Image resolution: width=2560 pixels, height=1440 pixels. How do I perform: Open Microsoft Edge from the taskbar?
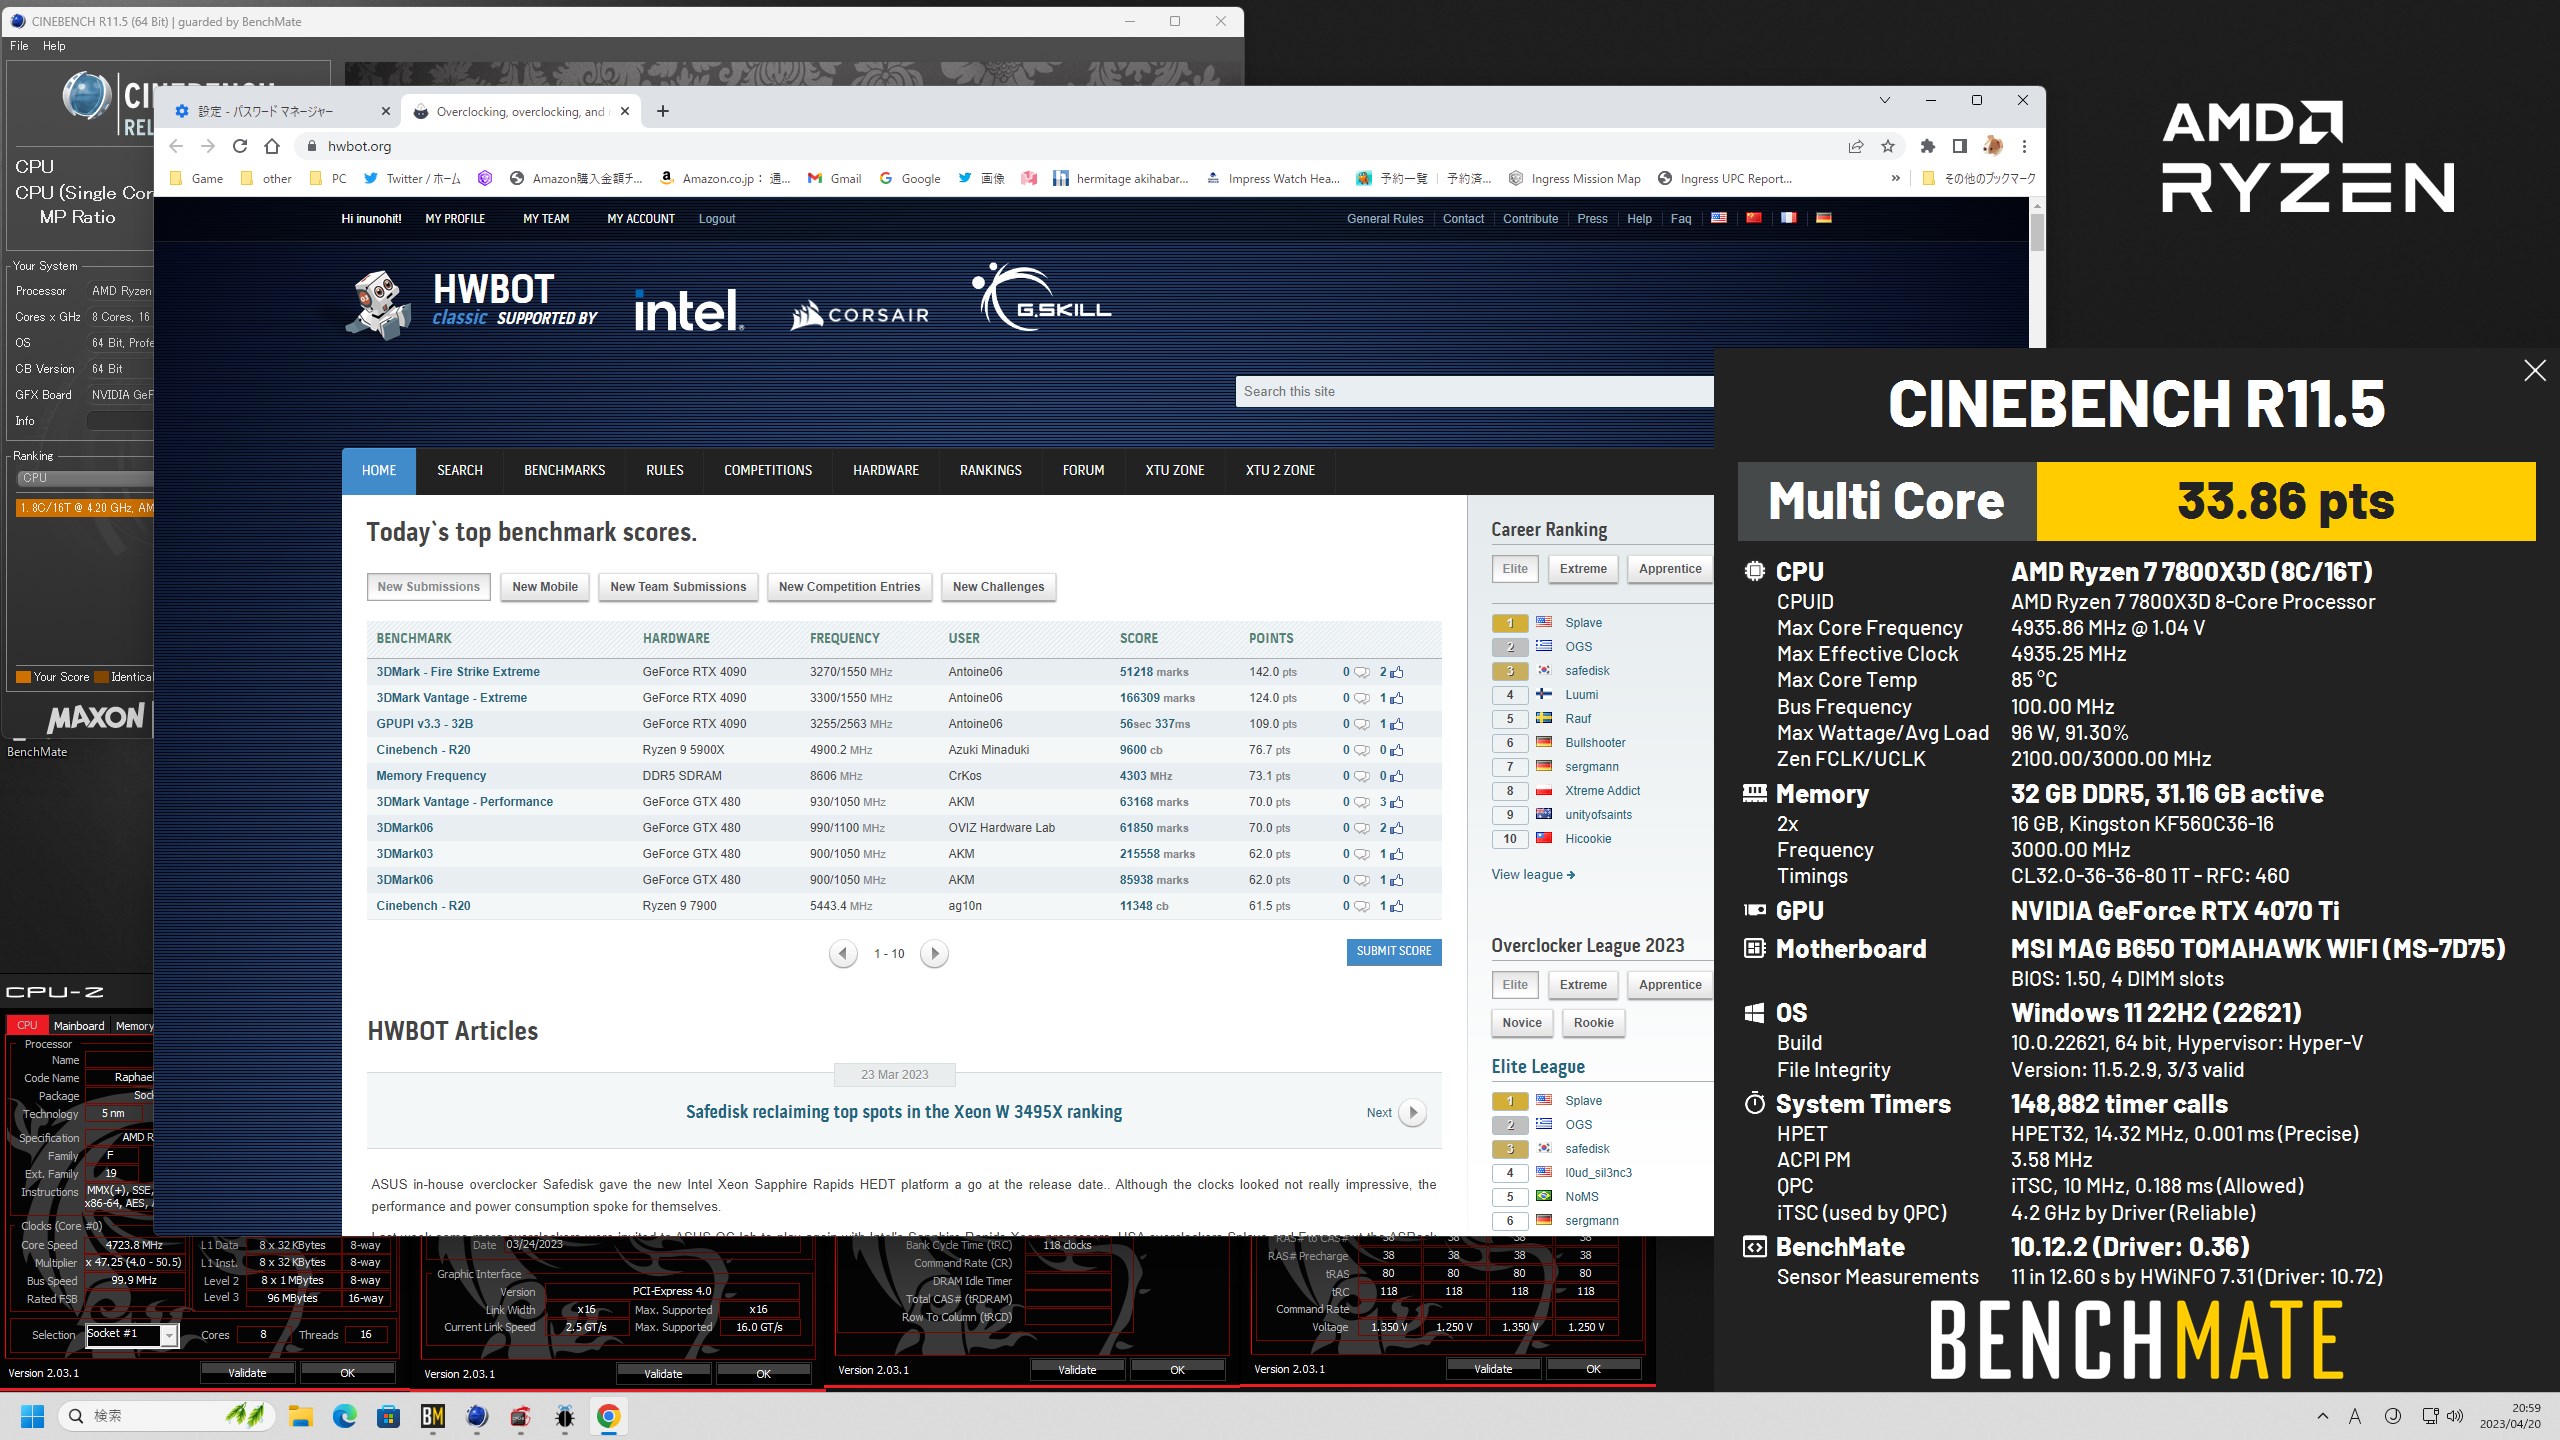pos(345,1416)
